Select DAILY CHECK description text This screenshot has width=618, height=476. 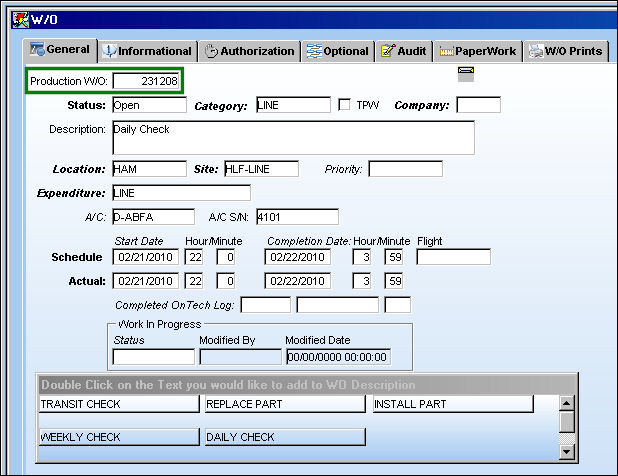(x=285, y=437)
